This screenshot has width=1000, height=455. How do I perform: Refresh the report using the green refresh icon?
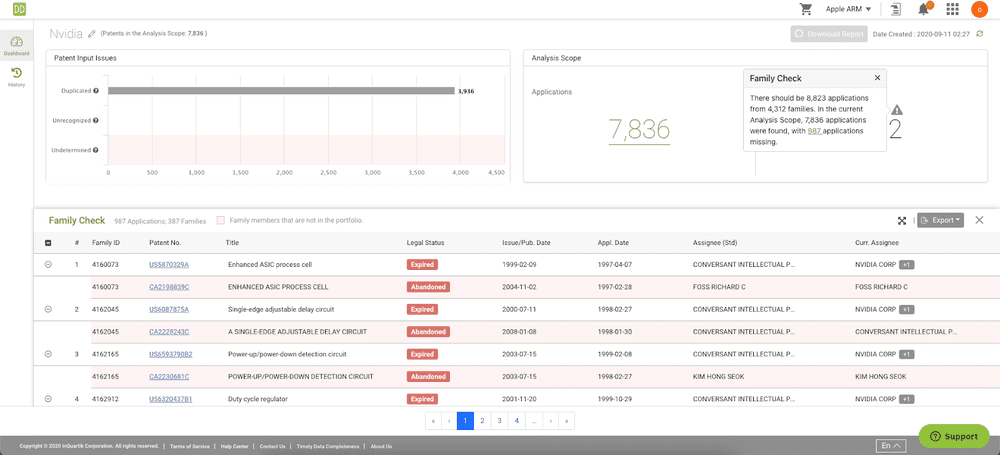click(x=981, y=34)
